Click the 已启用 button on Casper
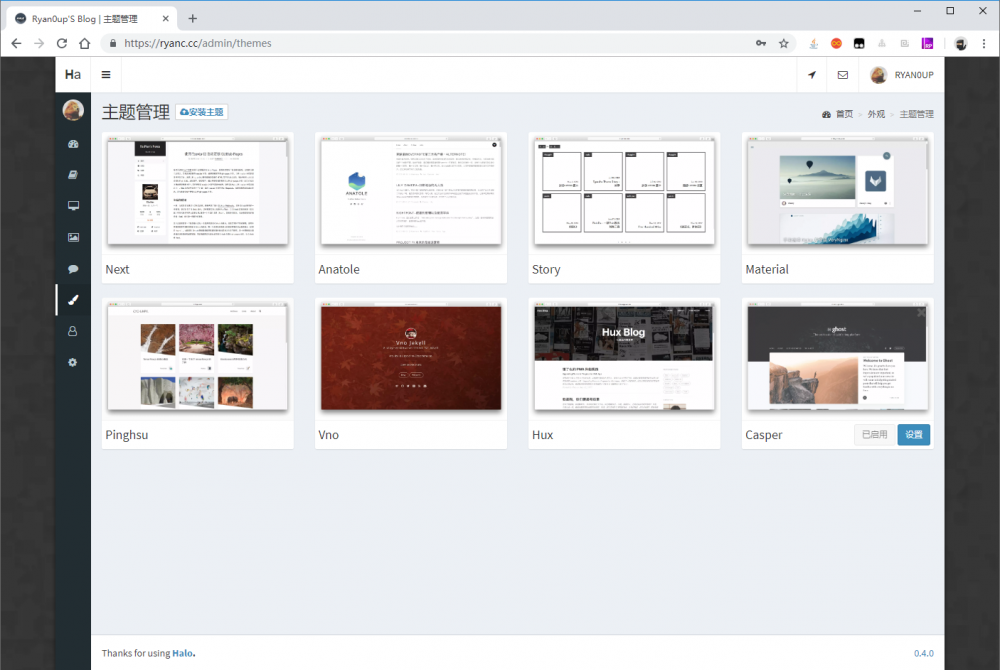Image resolution: width=1000 pixels, height=670 pixels. tap(874, 435)
